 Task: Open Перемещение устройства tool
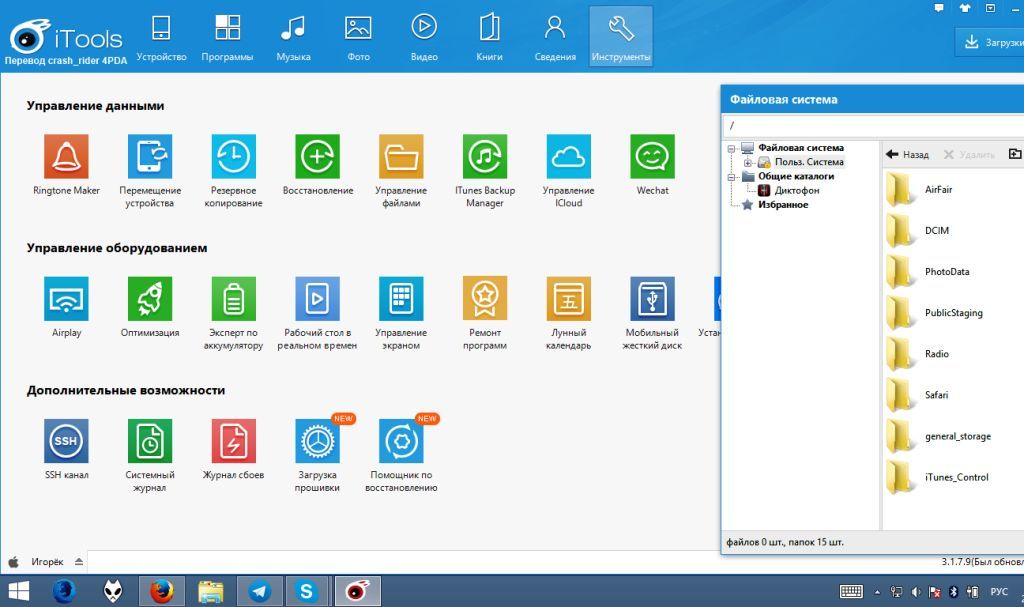[150, 157]
